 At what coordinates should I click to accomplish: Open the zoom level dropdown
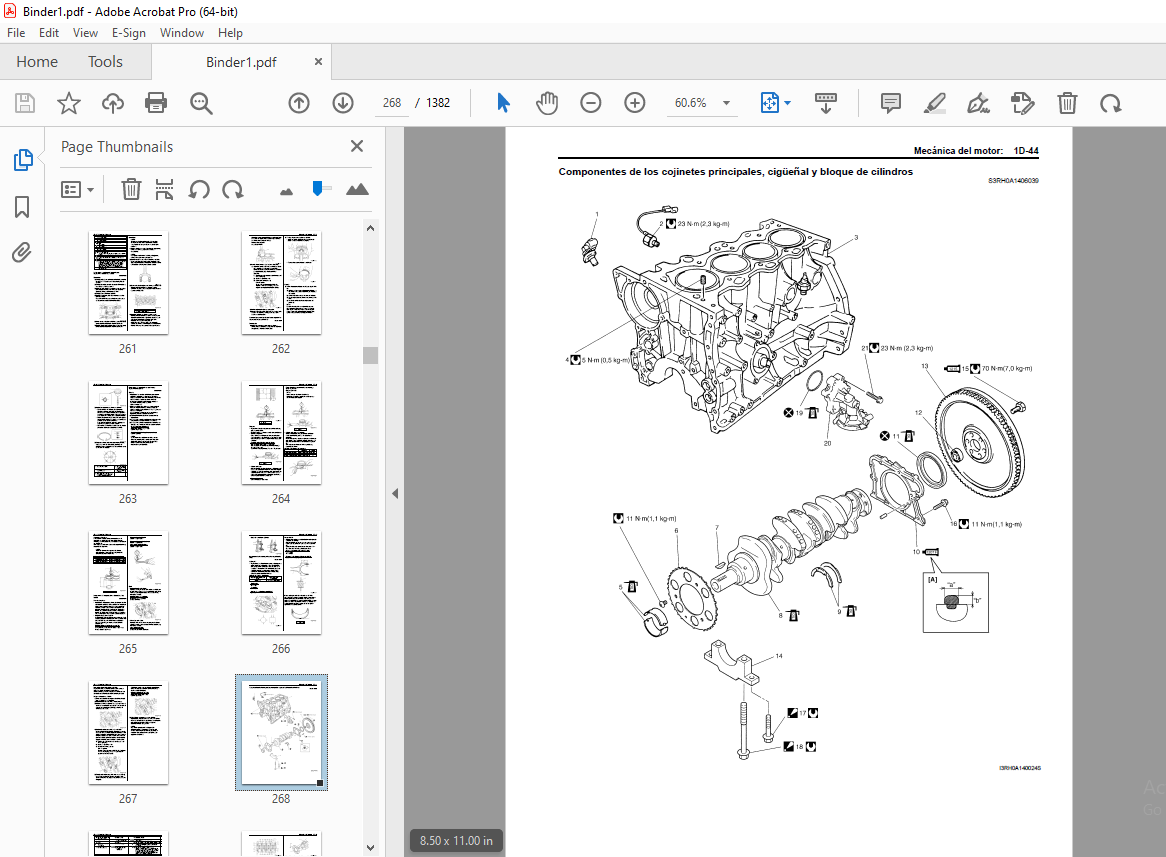[x=727, y=103]
